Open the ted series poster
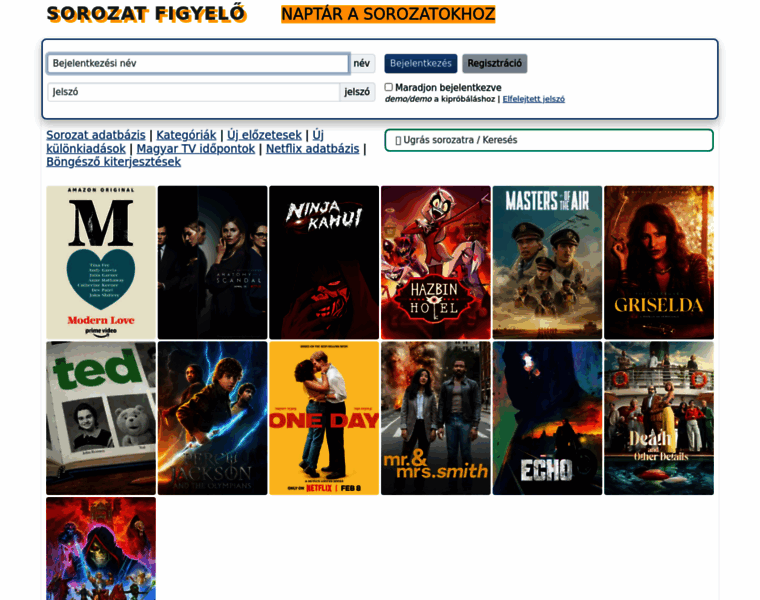Screen dimensions: 760x600 click(x=101, y=418)
